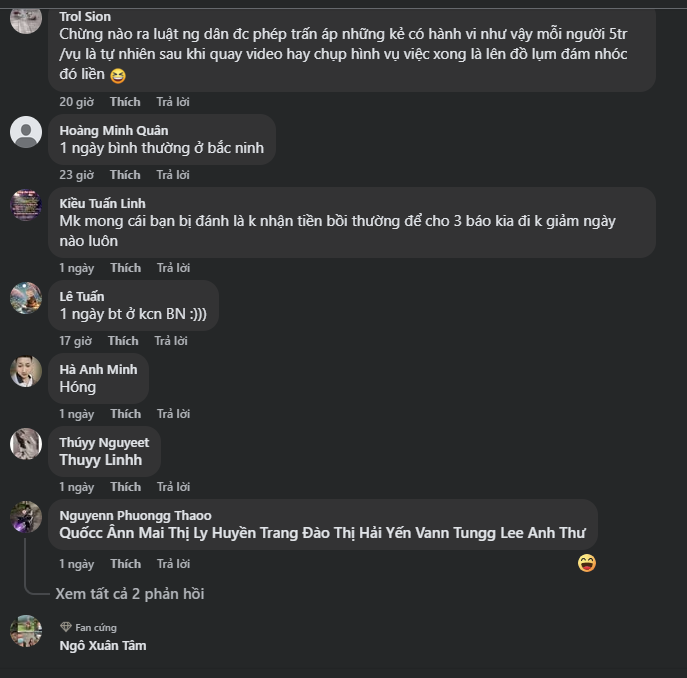Click Lê Tuấn's avatar image

coord(26,298)
